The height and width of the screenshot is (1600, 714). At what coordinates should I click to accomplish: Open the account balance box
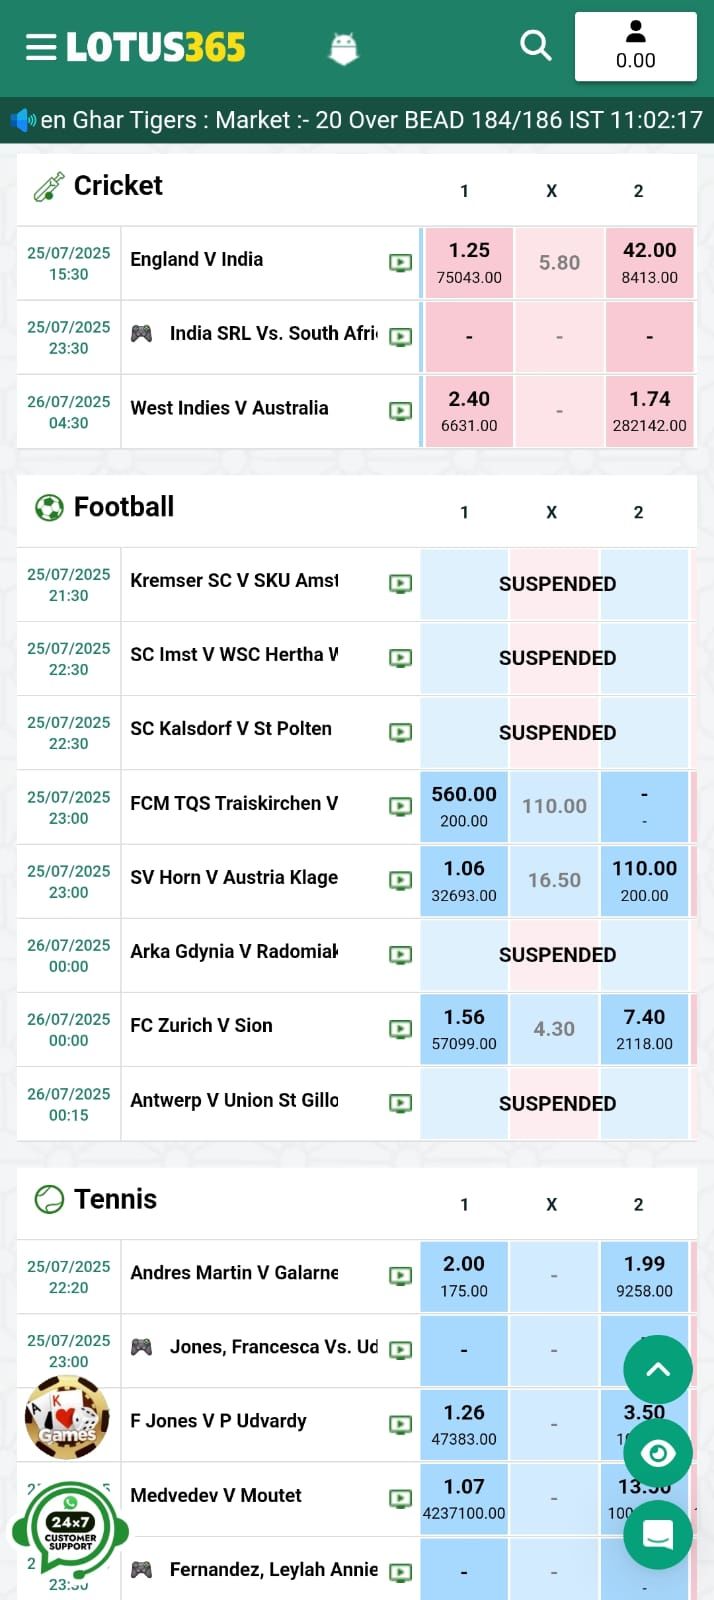click(x=635, y=46)
